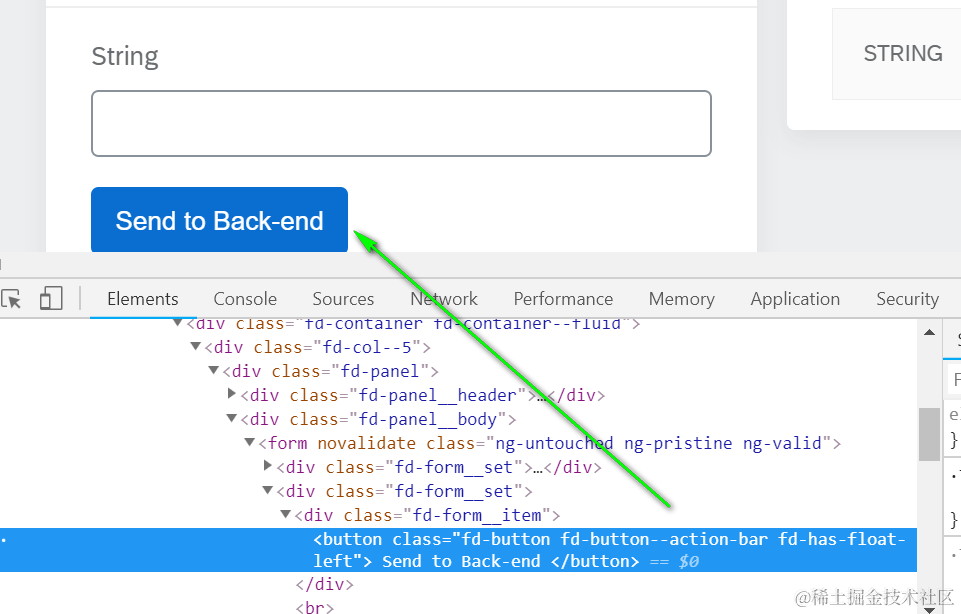Toggle the device toolbar icon
Image resolution: width=961 pixels, height=614 pixels.
point(51,298)
